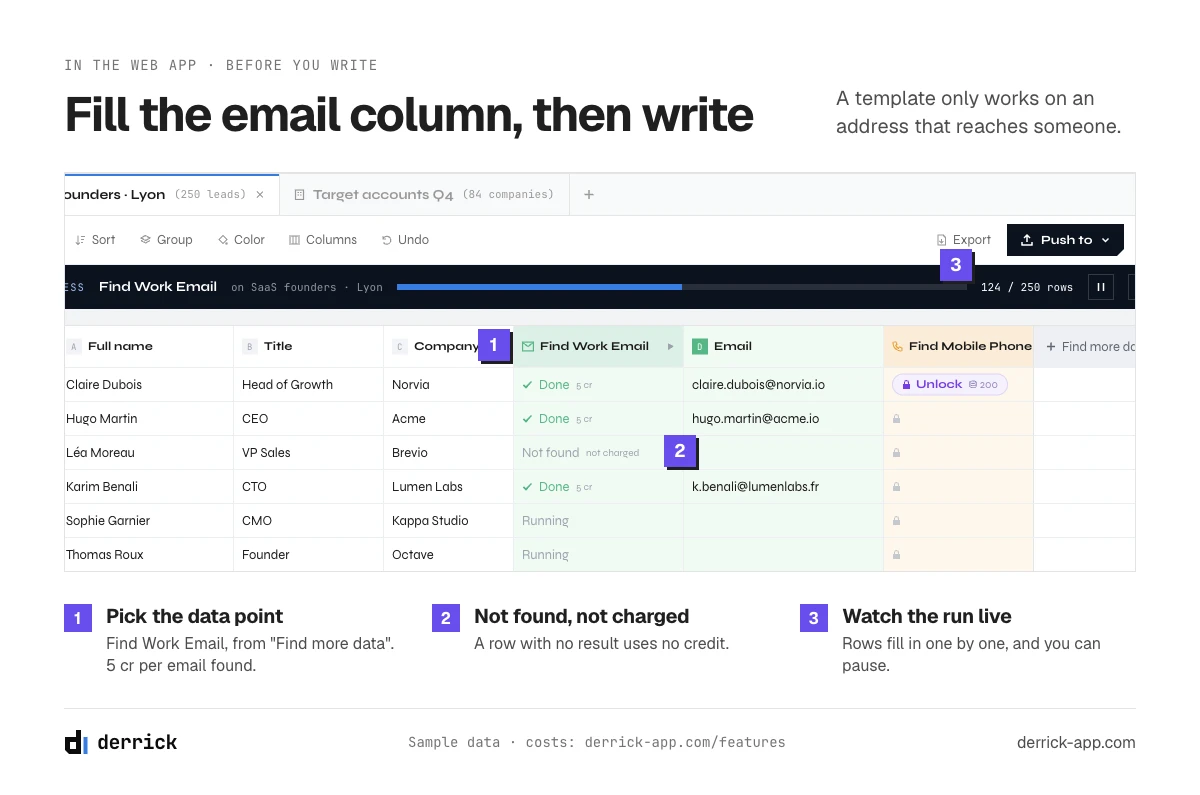The image size is (1200, 795).
Task: Select the Company column header
Action: pos(448,347)
